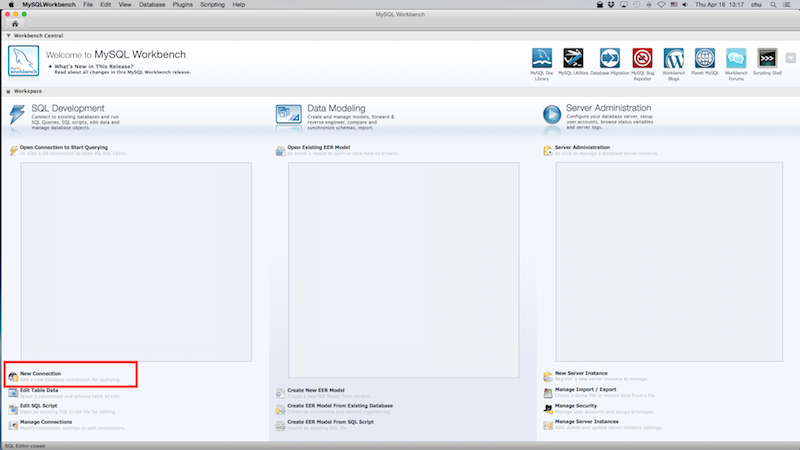Open the MySQL Bug Reporter icon

click(642, 58)
